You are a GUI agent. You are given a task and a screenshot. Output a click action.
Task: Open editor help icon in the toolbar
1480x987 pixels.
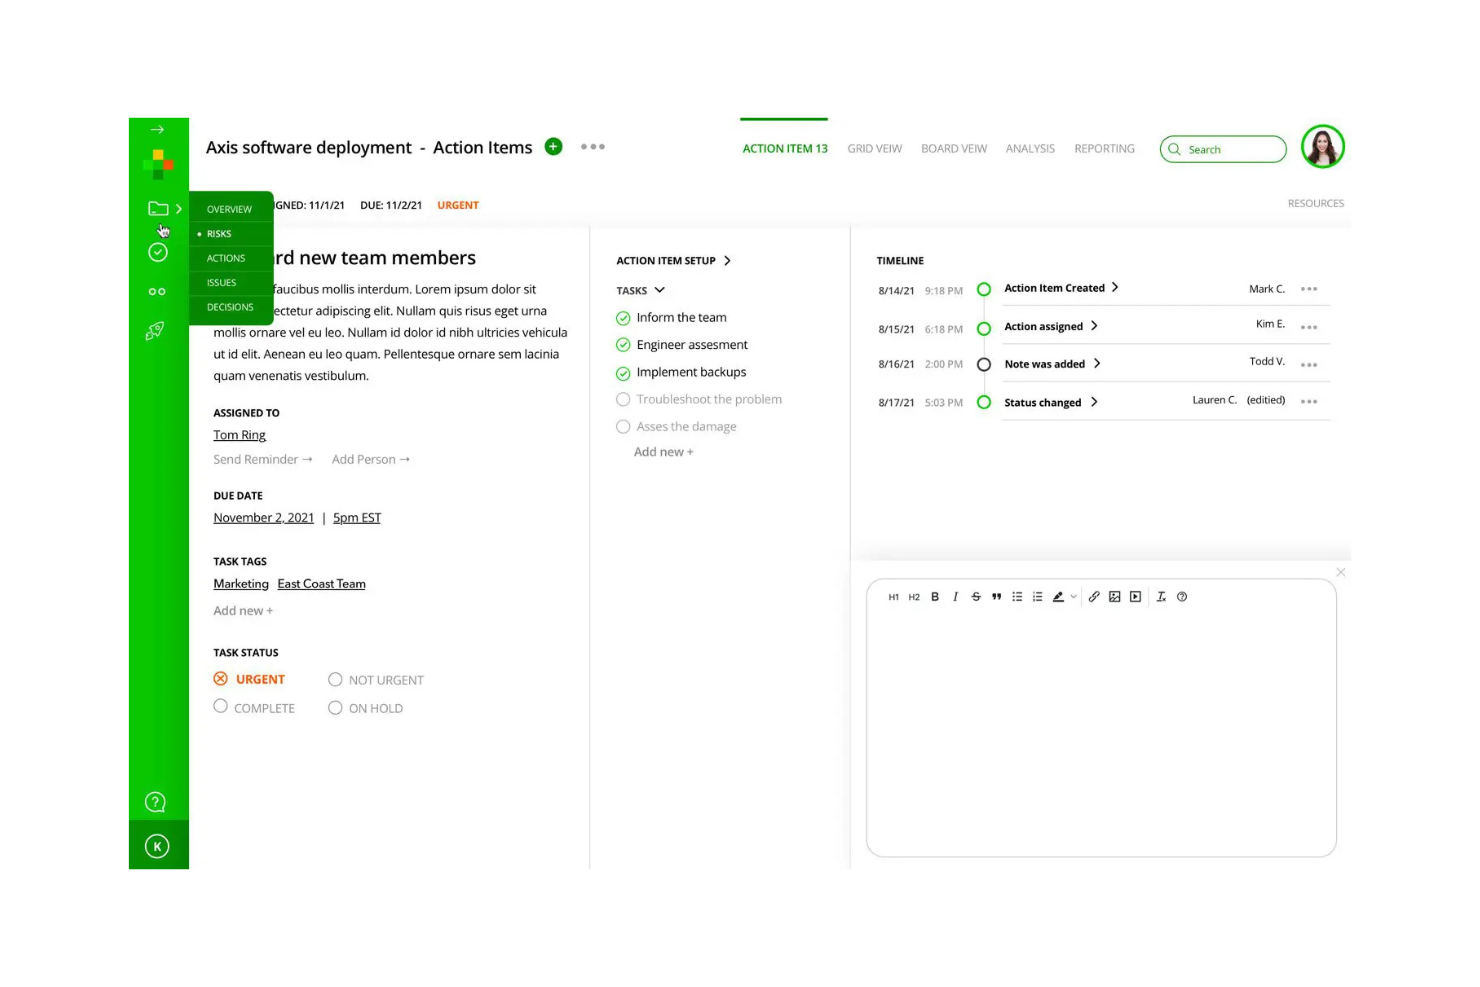pyautogui.click(x=1182, y=597)
